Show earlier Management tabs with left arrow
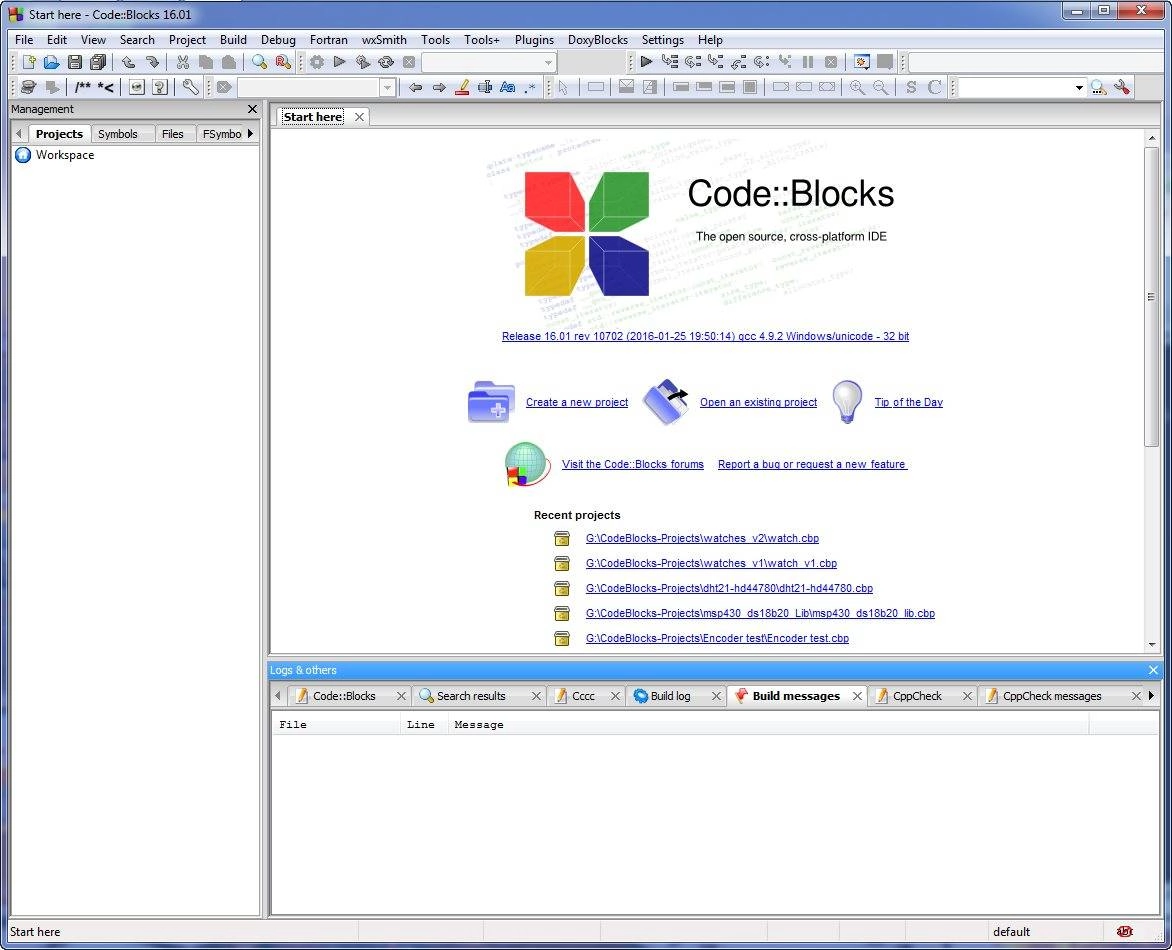The image size is (1172, 950). pyautogui.click(x=19, y=134)
